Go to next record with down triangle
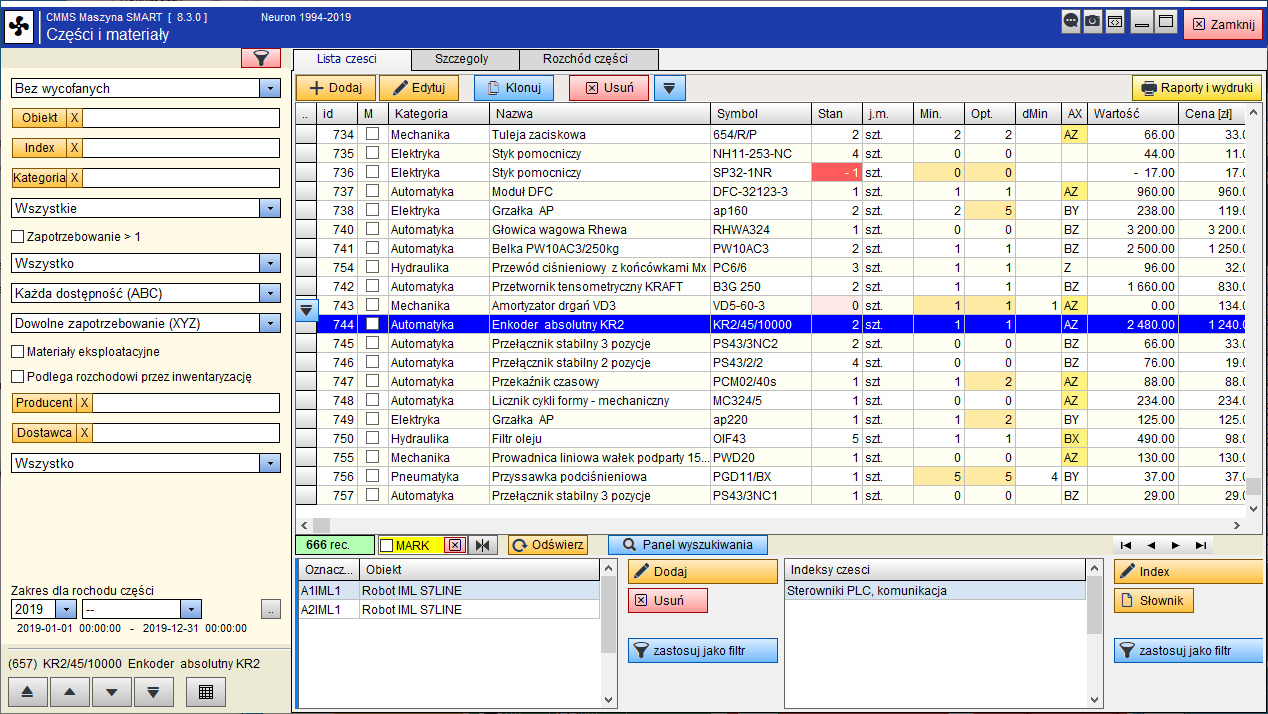Viewport: 1268px width, 714px height. (112, 692)
